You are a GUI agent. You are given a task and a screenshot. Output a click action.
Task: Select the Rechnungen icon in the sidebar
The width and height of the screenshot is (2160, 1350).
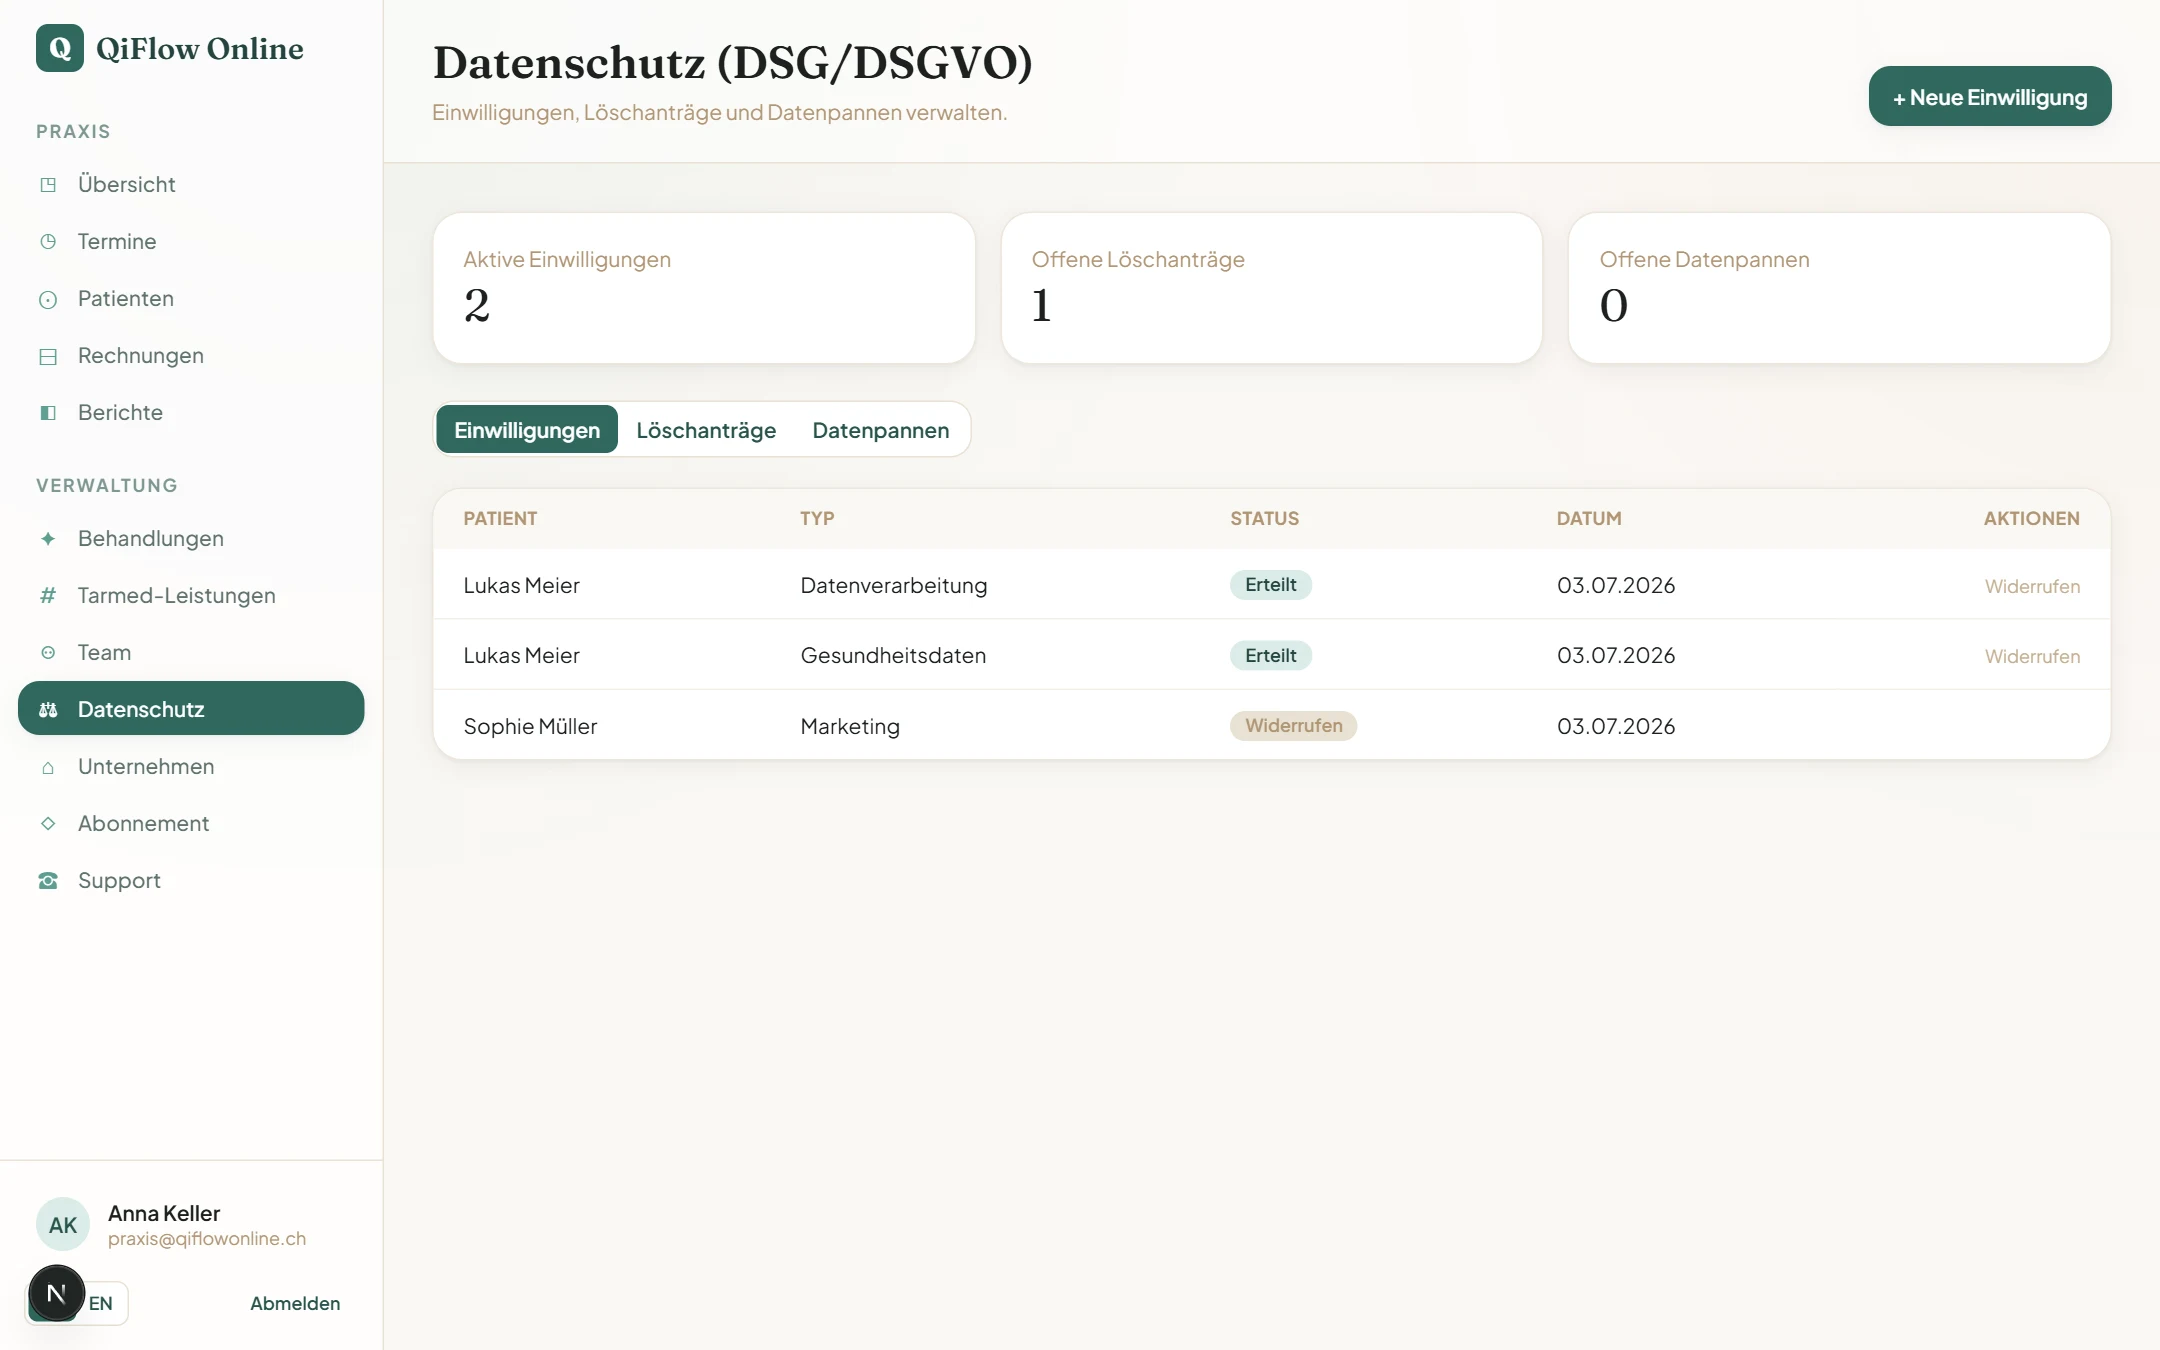pos(48,356)
